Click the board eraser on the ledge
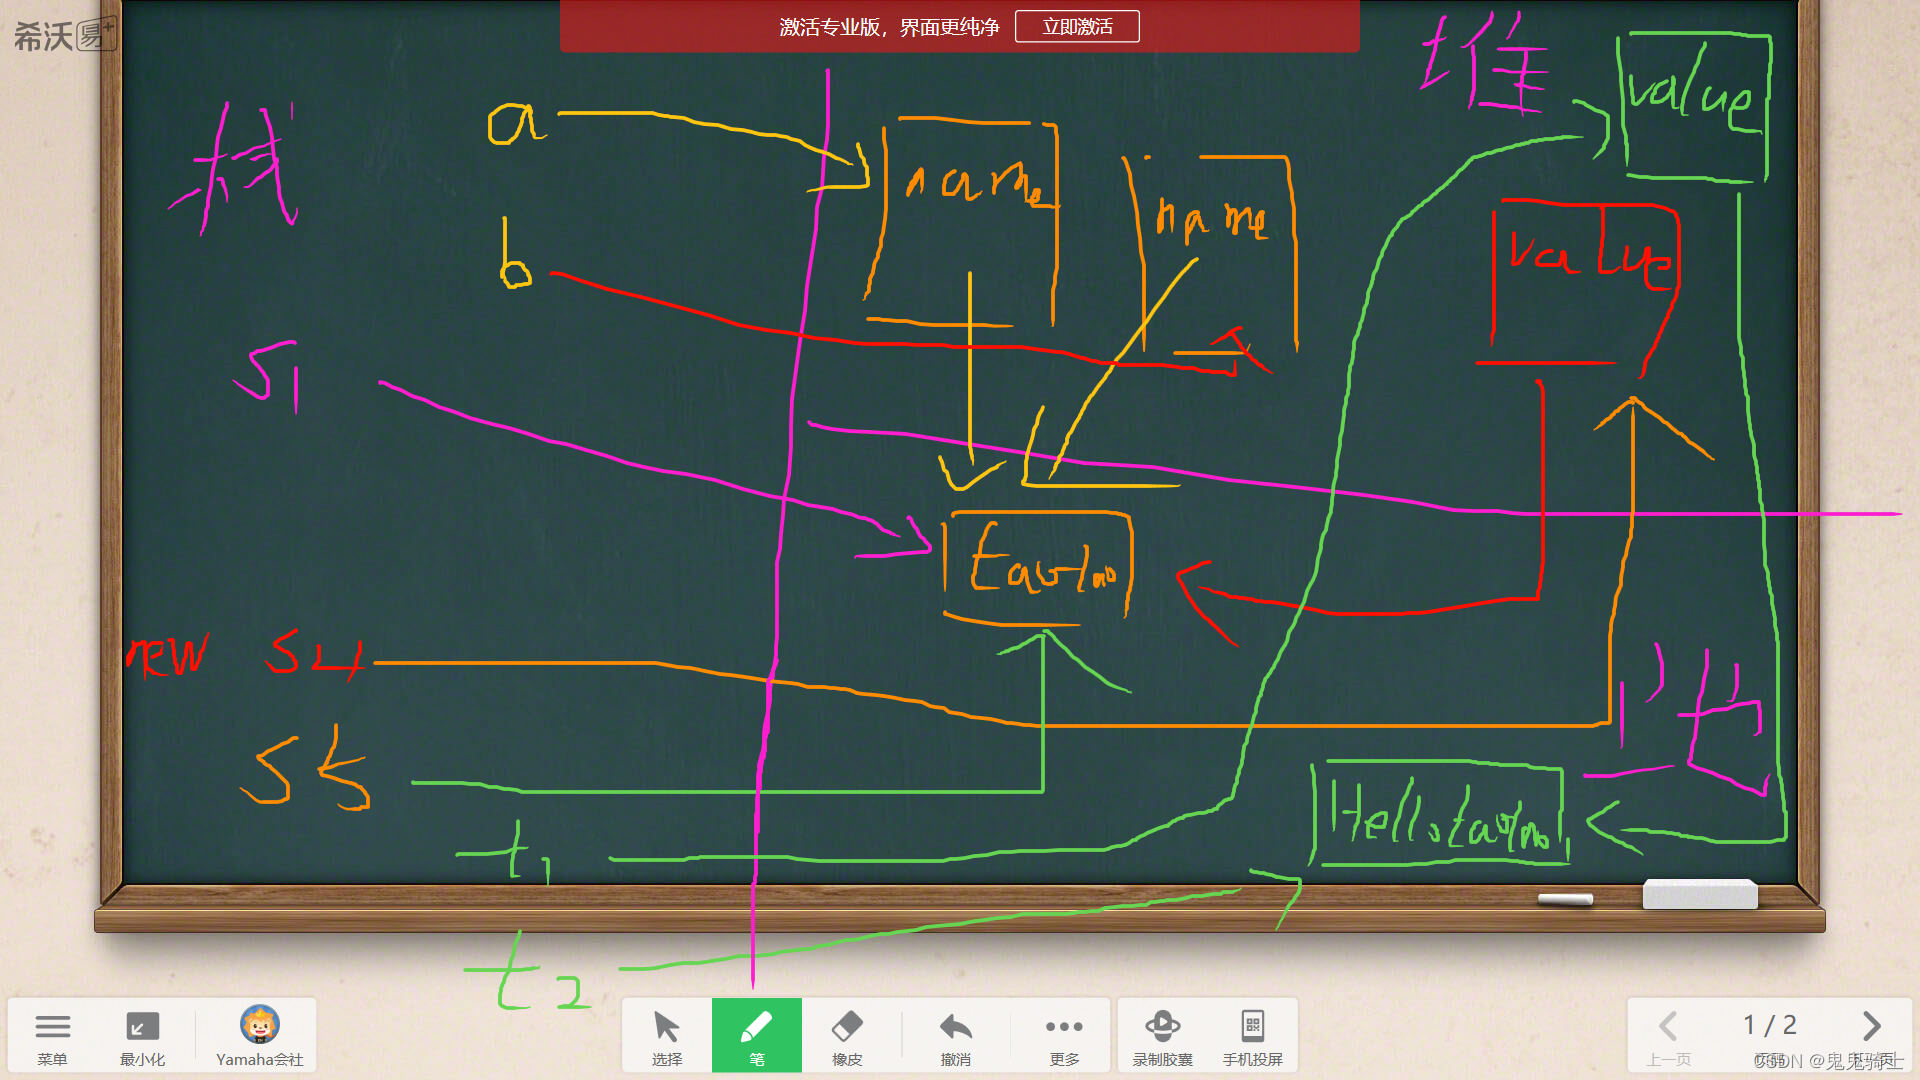 [x=1700, y=894]
